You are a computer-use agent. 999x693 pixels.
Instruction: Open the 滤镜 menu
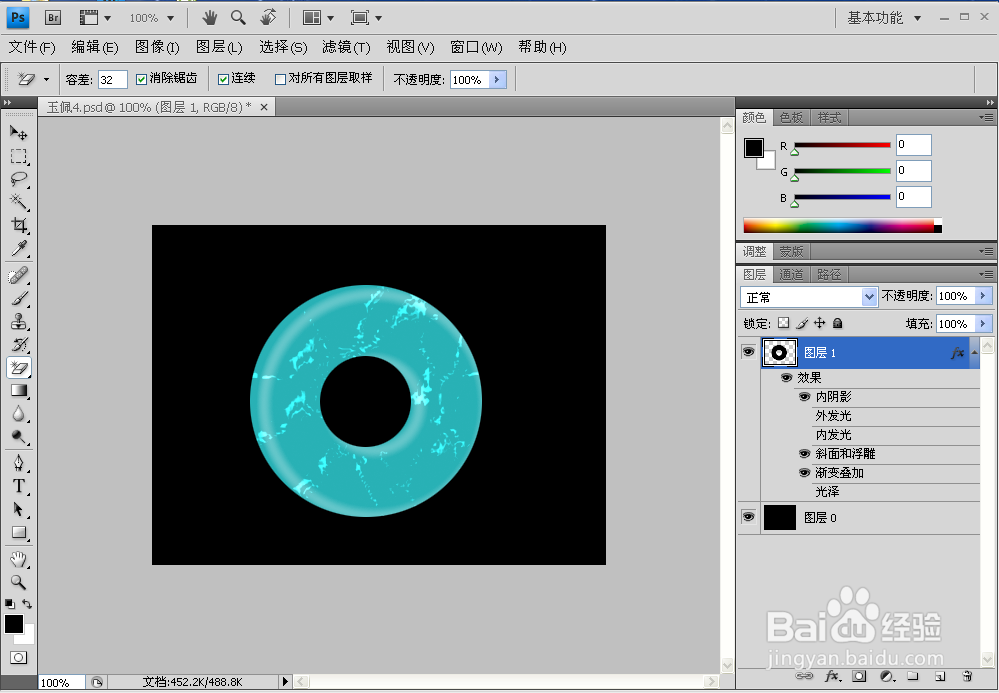point(345,47)
